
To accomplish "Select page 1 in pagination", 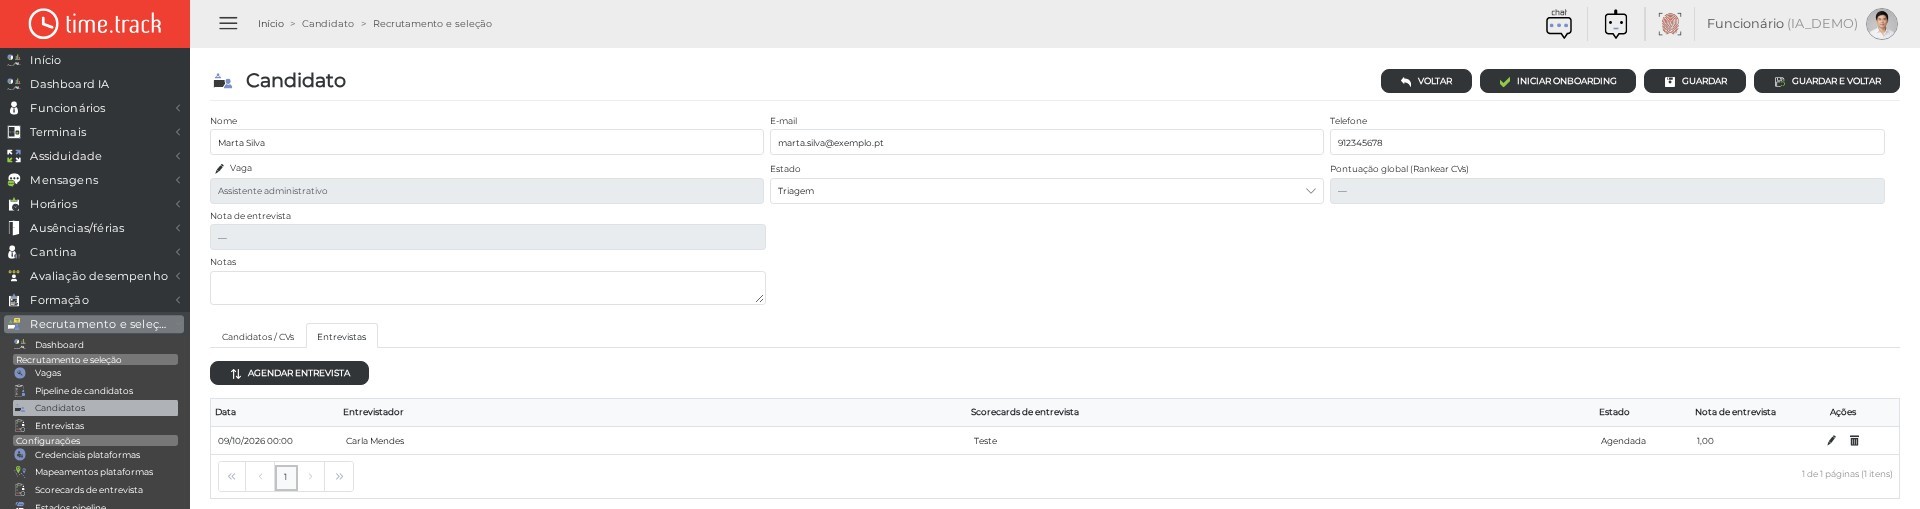I will click(x=286, y=477).
